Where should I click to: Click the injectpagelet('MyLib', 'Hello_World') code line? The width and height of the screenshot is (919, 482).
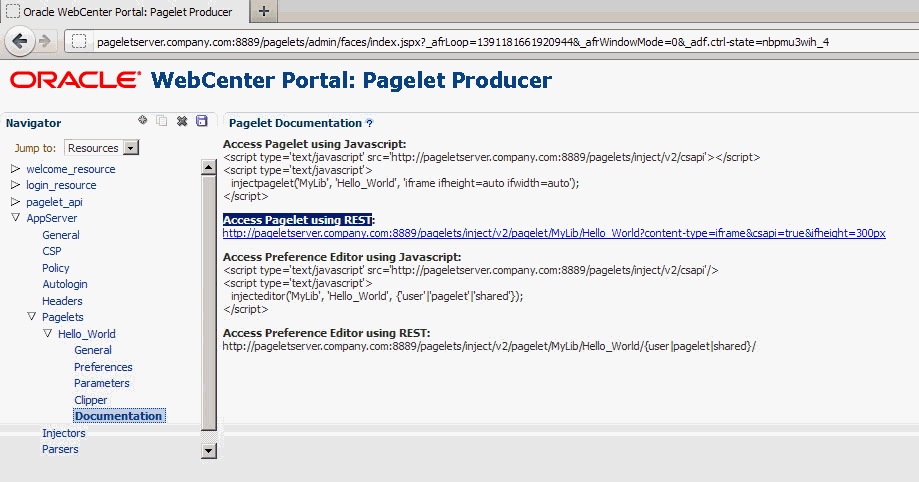click(405, 183)
